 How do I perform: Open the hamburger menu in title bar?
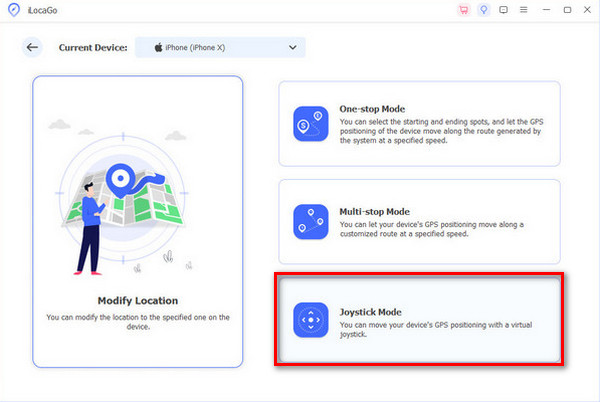[523, 10]
